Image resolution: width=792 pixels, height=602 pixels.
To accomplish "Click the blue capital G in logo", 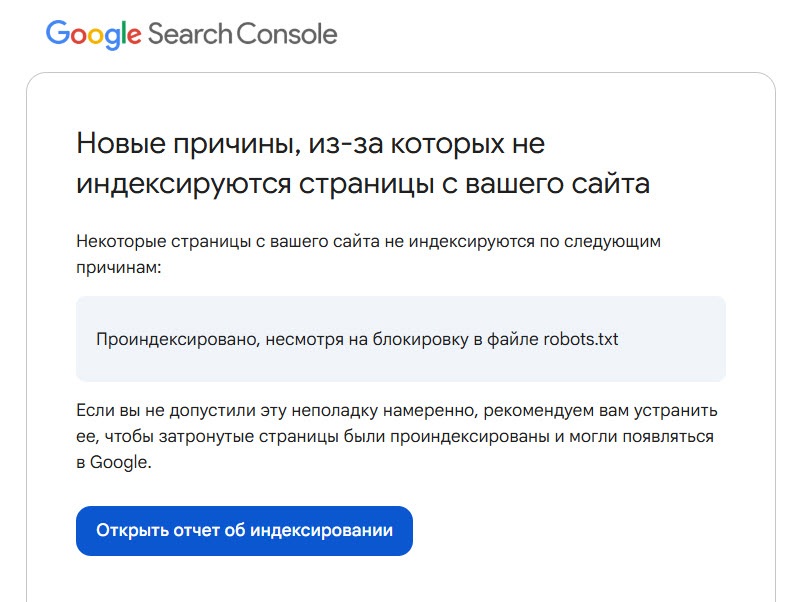I will pos(57,33).
